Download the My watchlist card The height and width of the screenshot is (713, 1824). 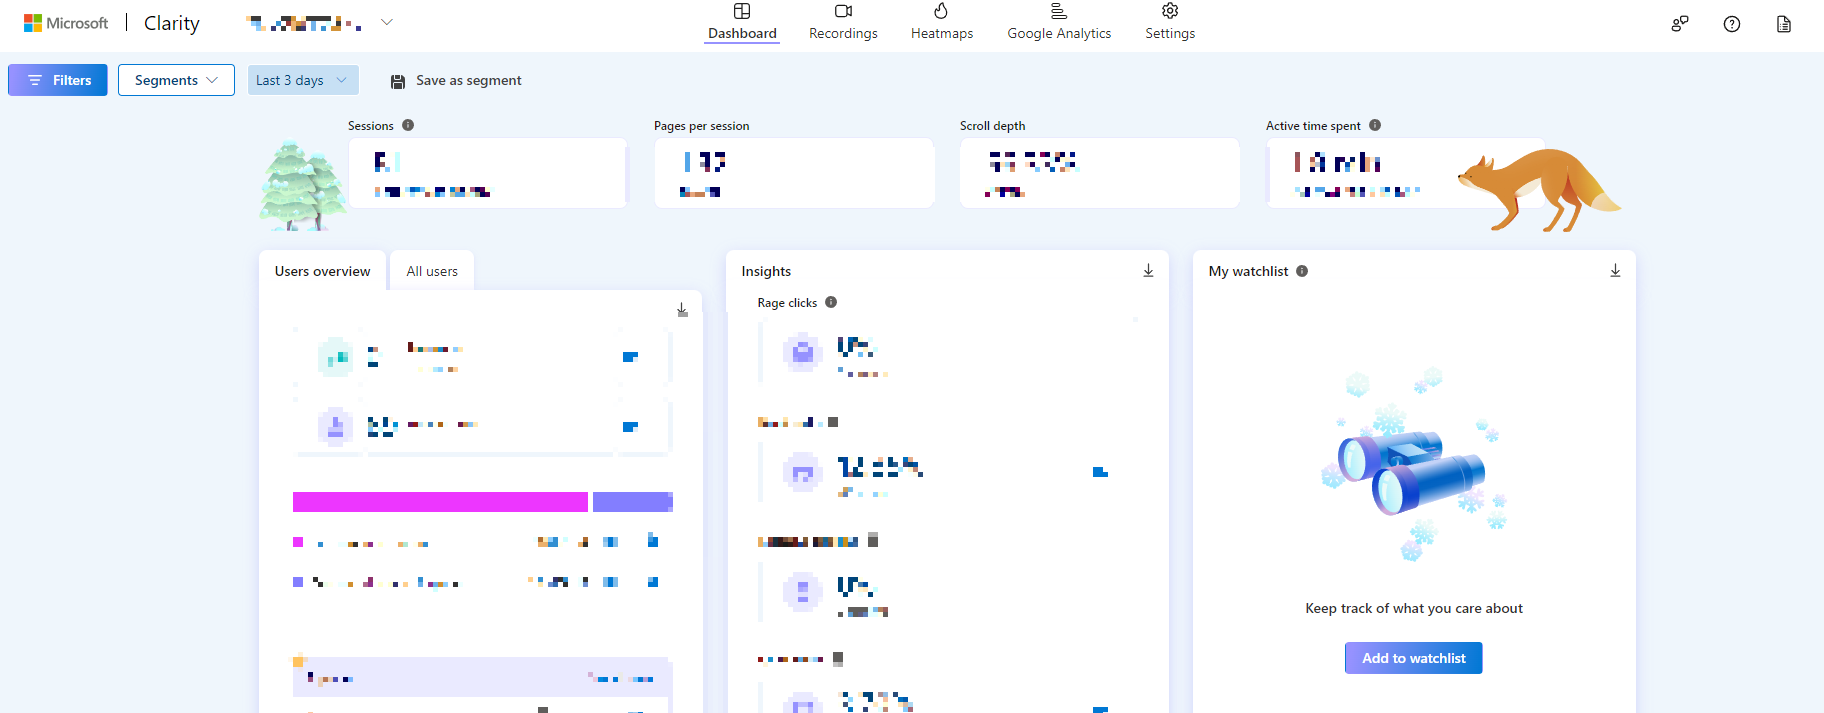1615,271
